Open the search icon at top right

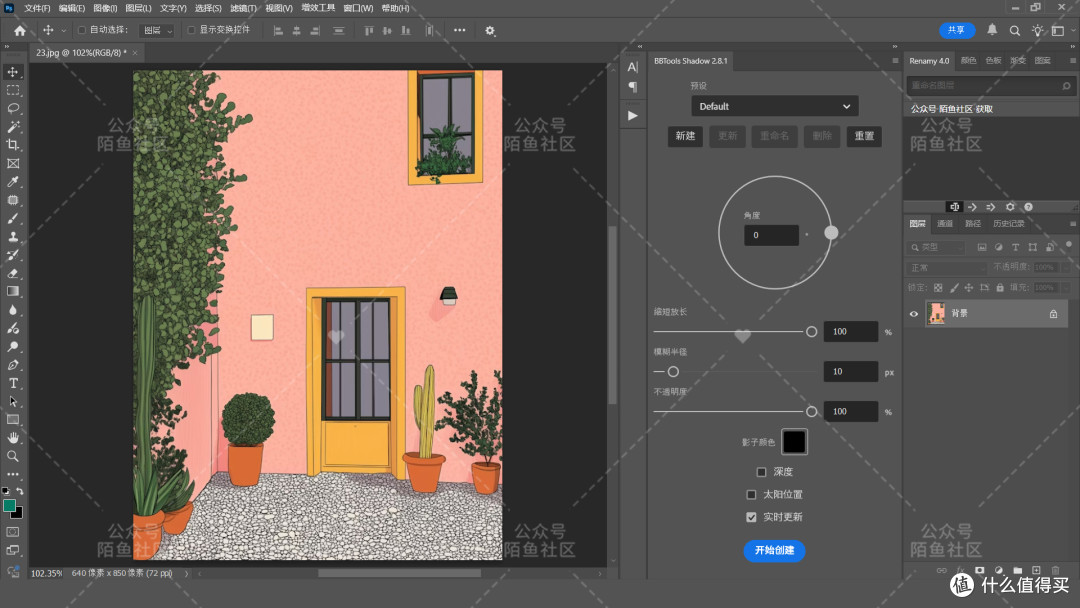coord(1015,30)
